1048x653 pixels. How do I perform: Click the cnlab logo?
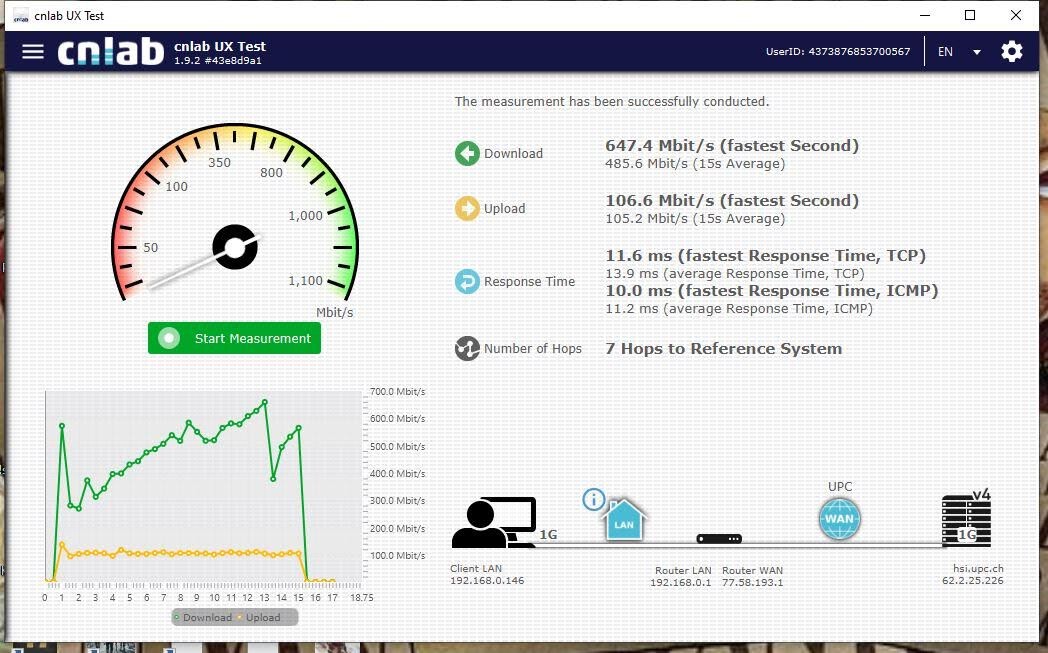tap(110, 52)
